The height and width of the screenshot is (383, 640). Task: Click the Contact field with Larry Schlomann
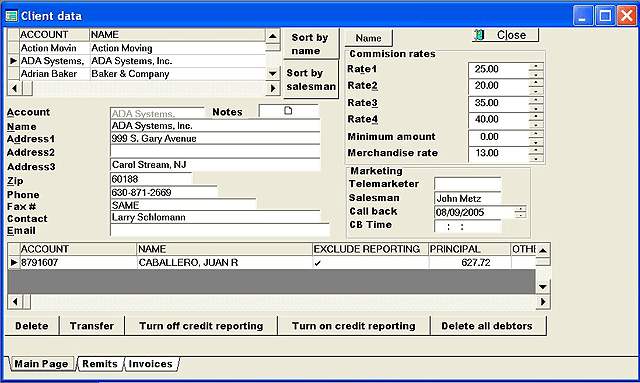point(215,217)
